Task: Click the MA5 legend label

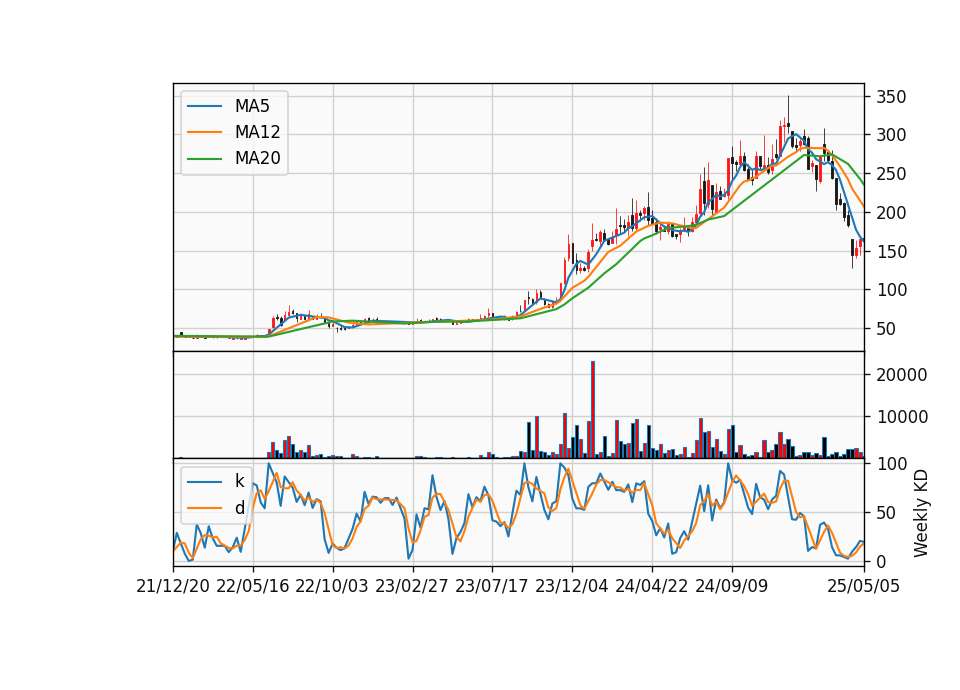Action: pos(252,106)
